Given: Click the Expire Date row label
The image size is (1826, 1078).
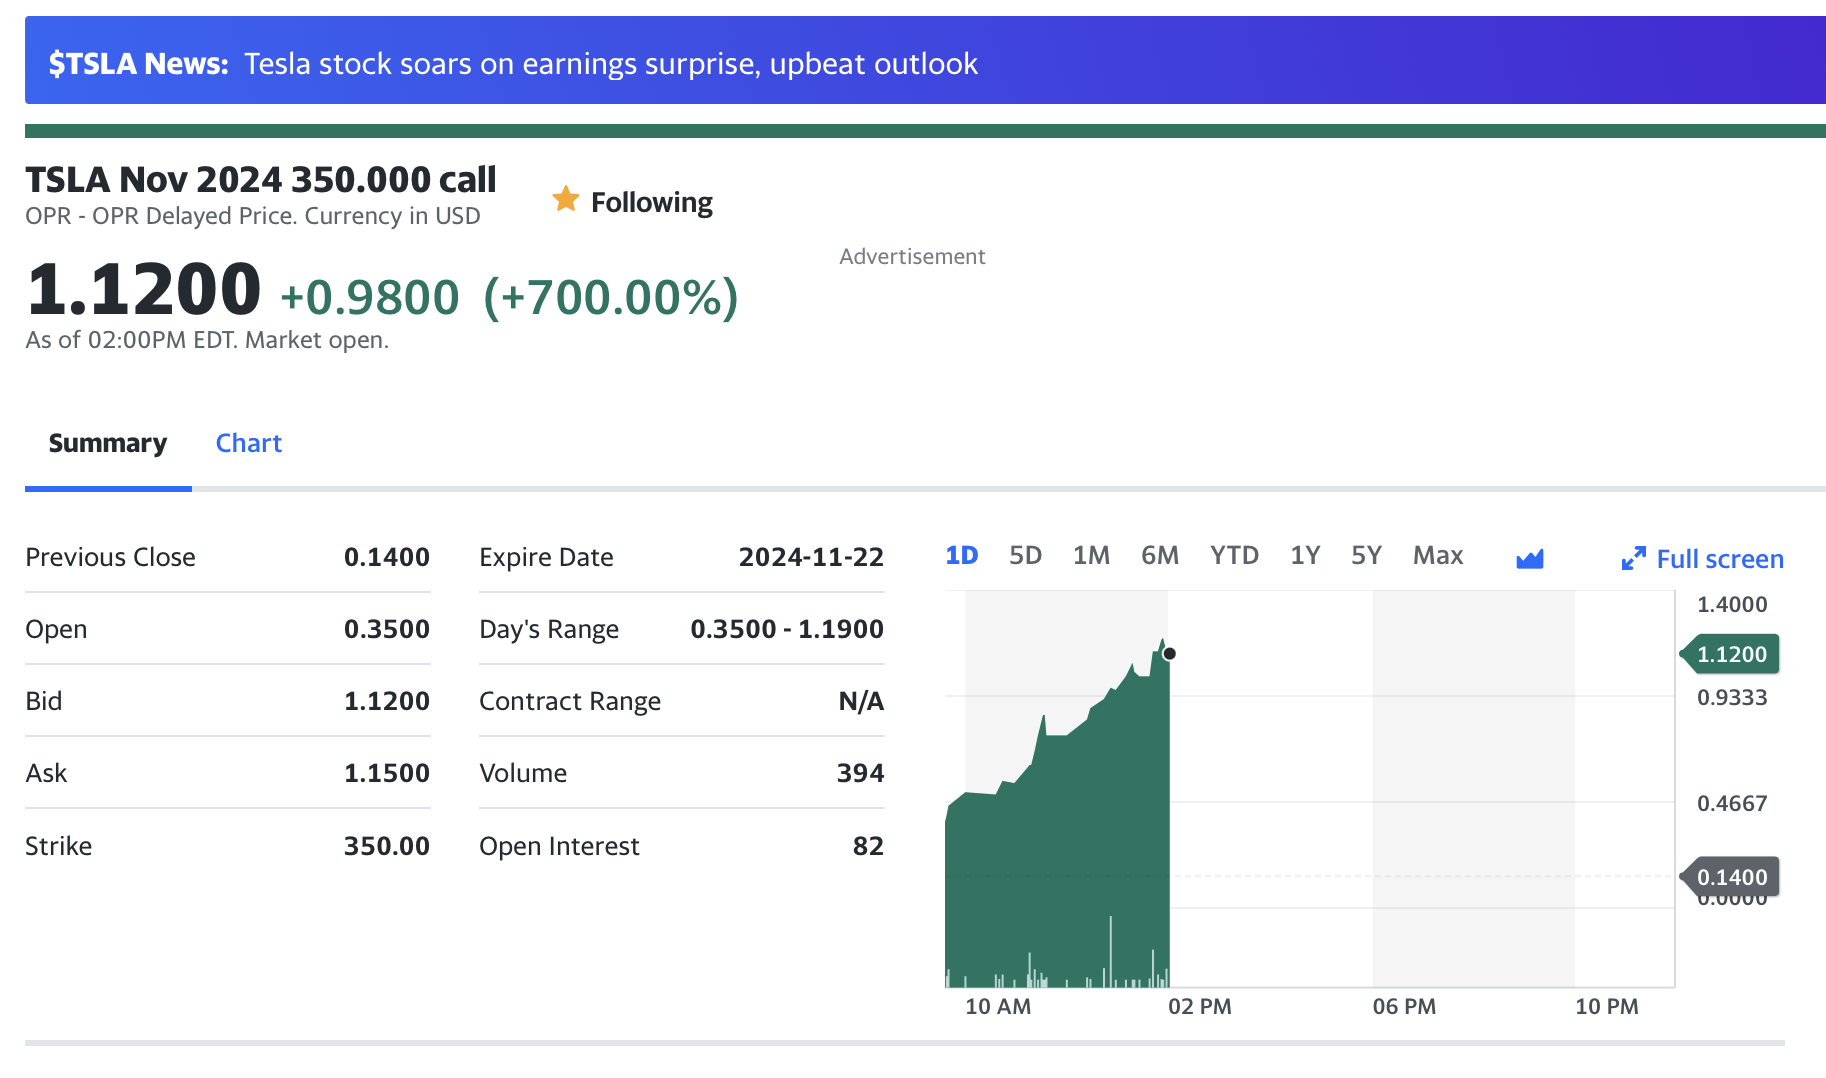Looking at the screenshot, I should [x=546, y=557].
